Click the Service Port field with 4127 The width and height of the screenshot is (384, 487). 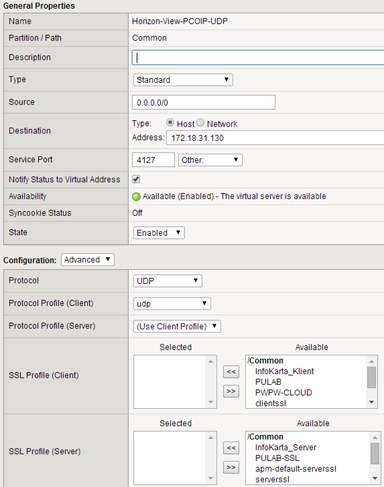(x=153, y=160)
